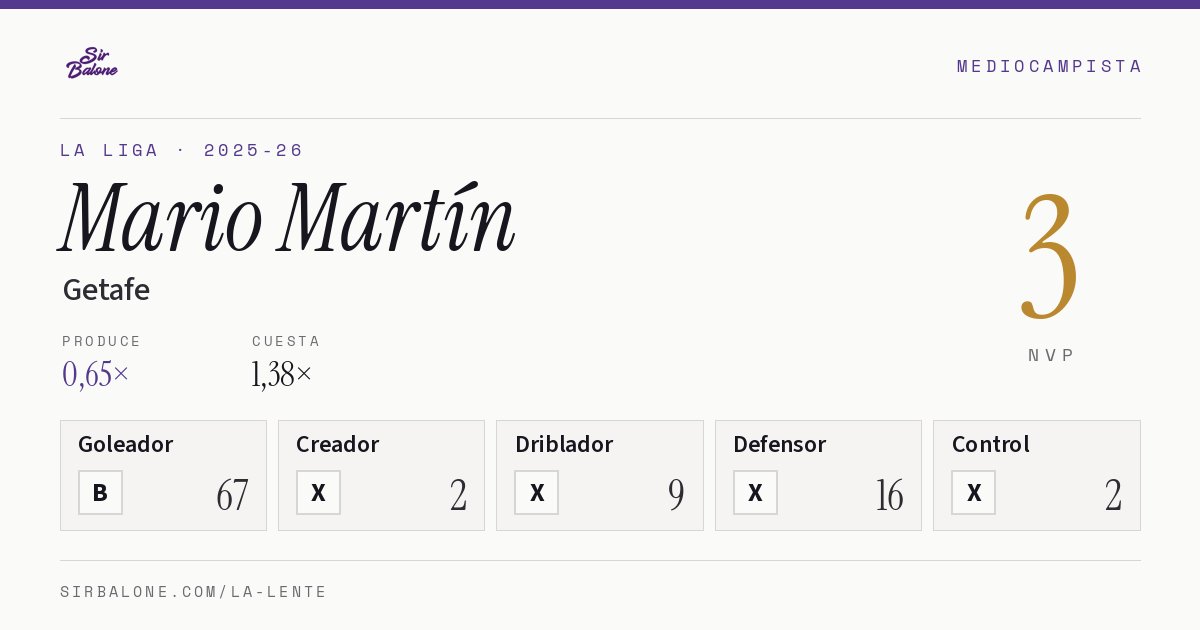Click the Getafe team name
The height and width of the screenshot is (630, 1200).
click(x=106, y=290)
